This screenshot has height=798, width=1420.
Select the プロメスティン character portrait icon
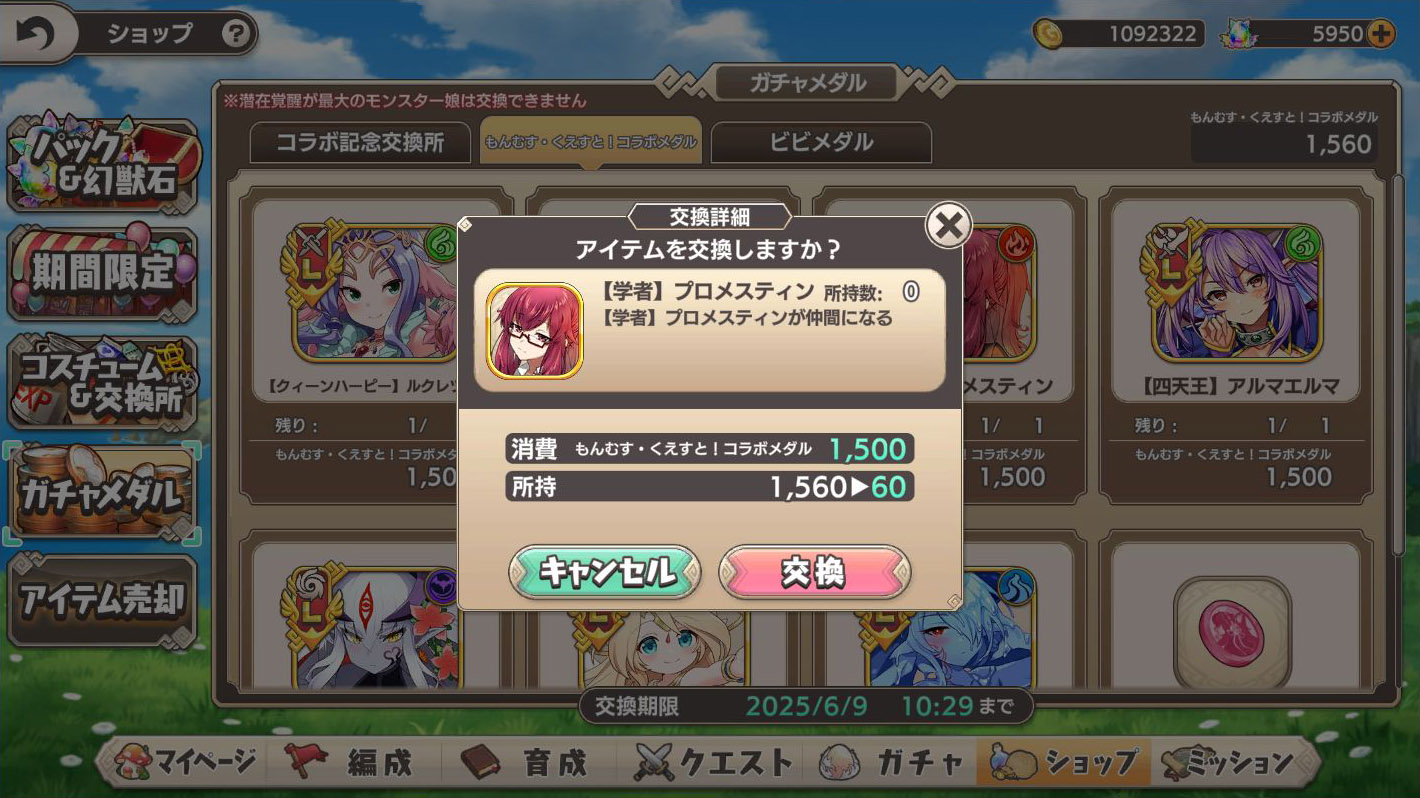534,331
